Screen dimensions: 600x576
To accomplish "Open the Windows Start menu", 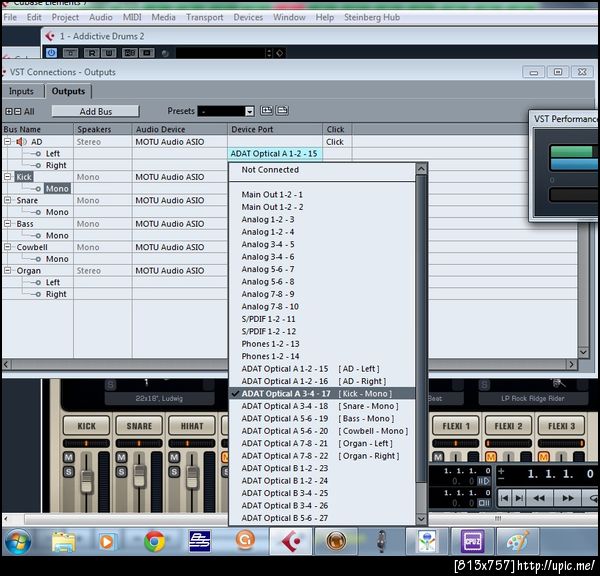I will click(x=17, y=541).
